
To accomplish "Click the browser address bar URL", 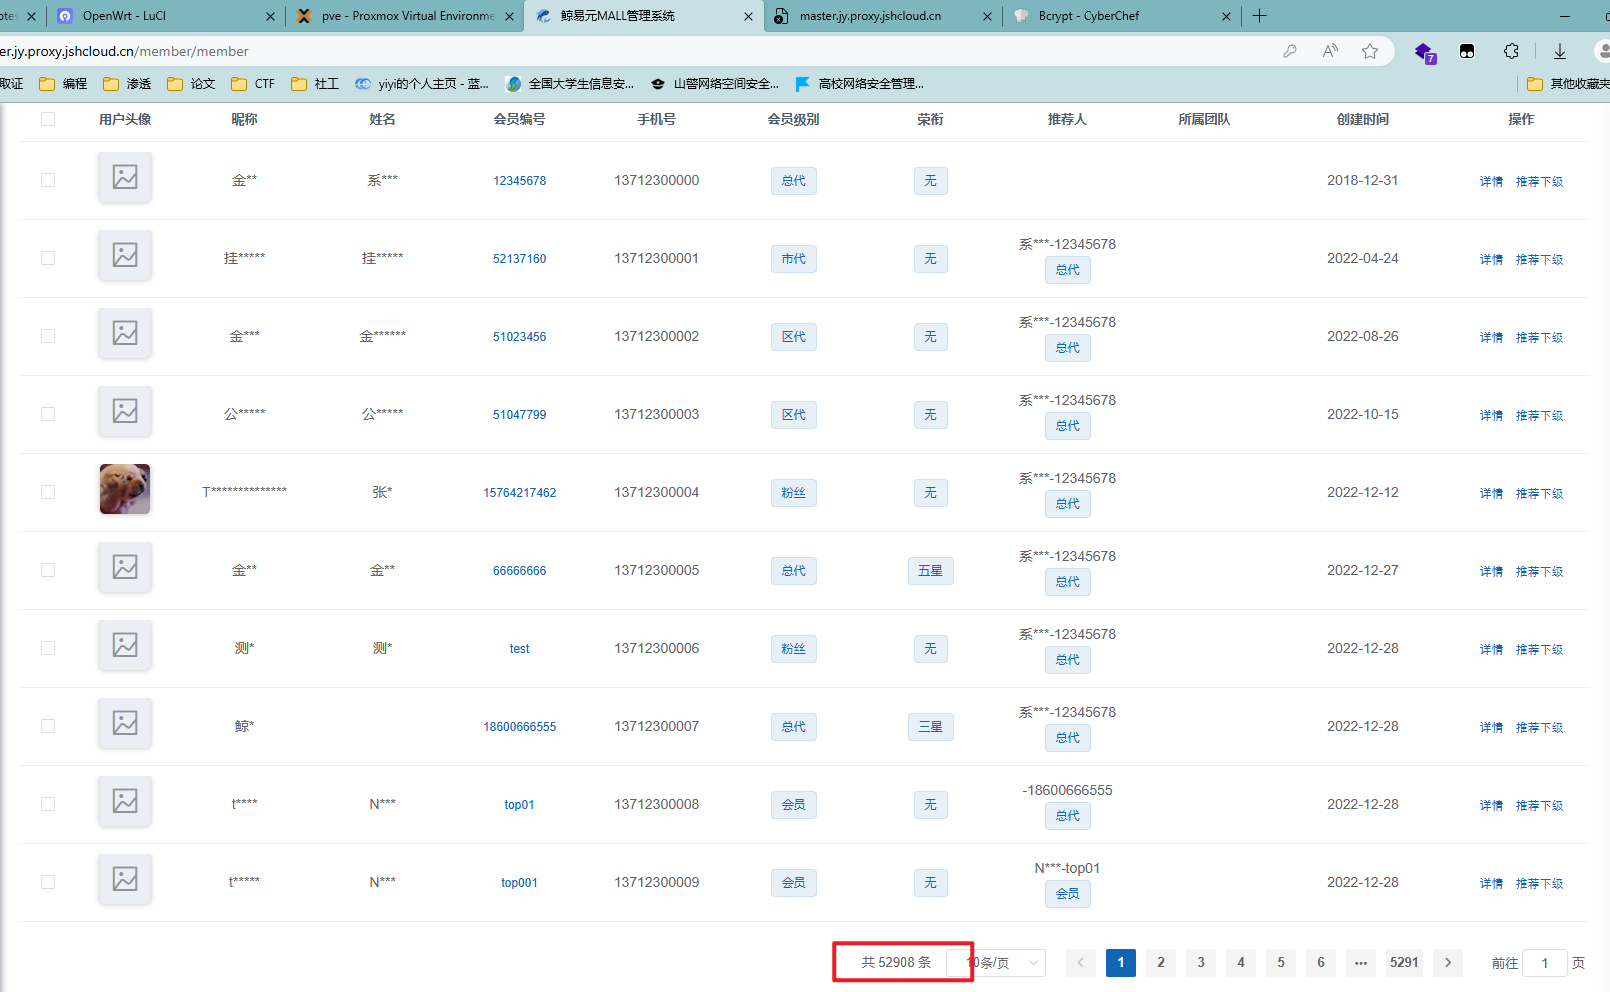I will point(125,51).
